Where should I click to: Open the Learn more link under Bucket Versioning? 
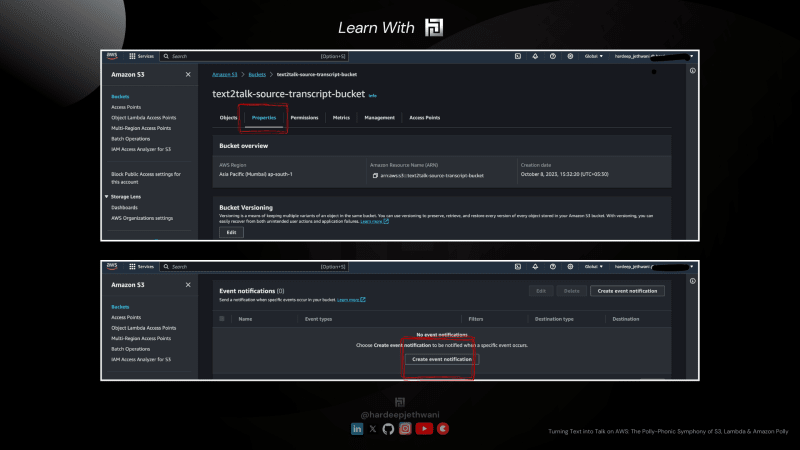point(374,221)
